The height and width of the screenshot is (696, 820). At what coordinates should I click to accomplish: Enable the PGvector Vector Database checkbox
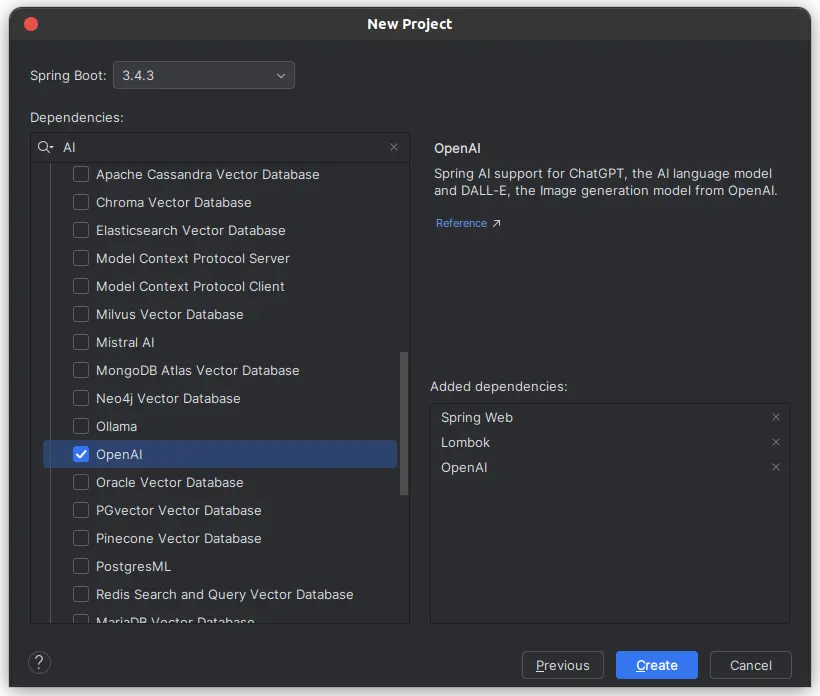click(x=81, y=510)
